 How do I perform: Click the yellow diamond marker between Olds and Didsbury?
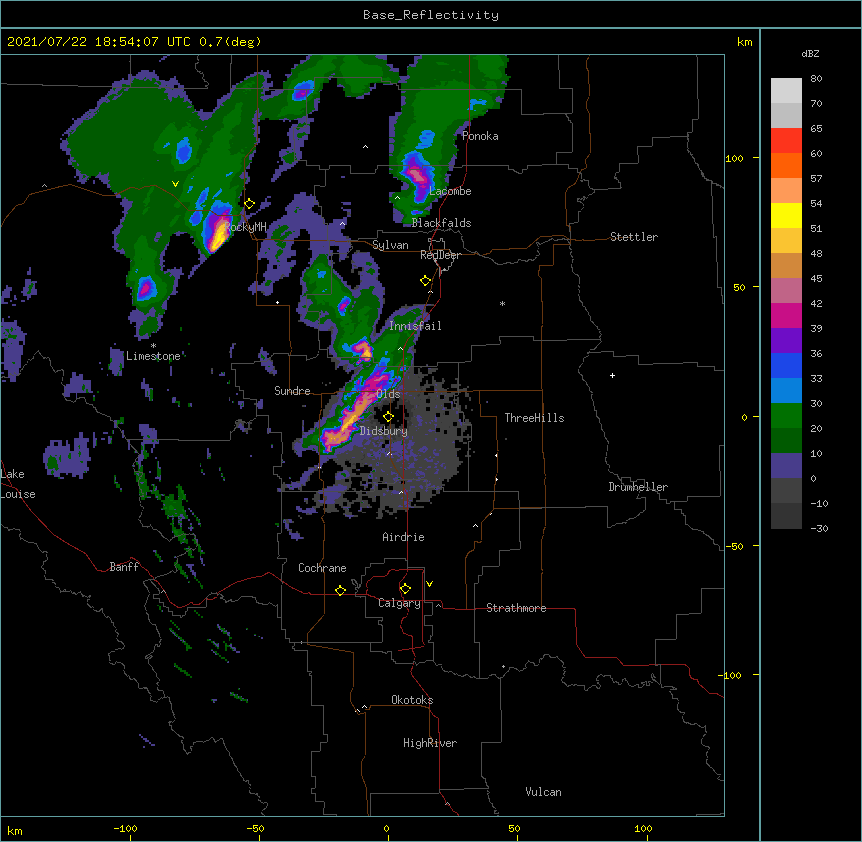(x=388, y=417)
